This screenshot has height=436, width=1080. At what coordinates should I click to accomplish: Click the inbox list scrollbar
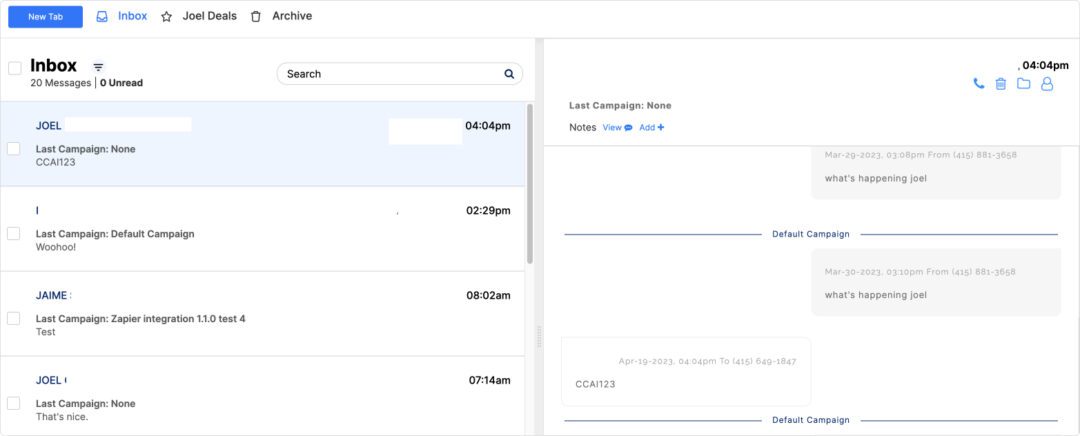click(530, 183)
